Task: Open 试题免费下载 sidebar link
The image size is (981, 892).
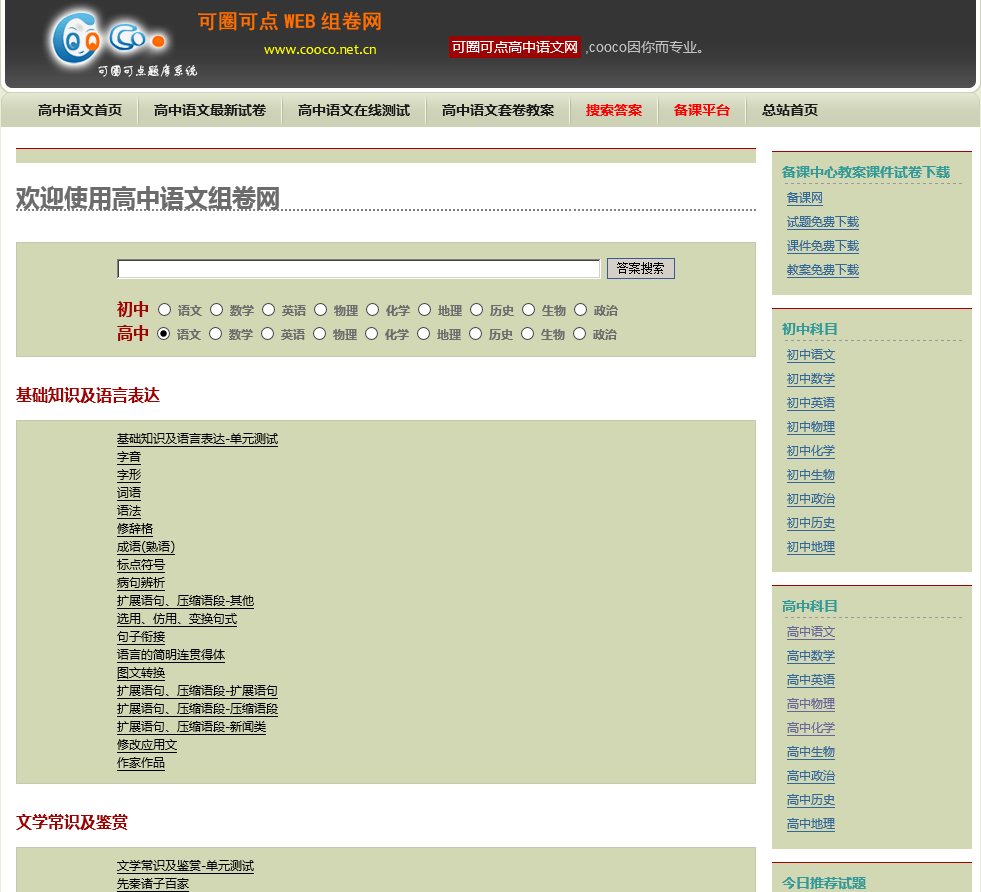Action: click(x=823, y=222)
